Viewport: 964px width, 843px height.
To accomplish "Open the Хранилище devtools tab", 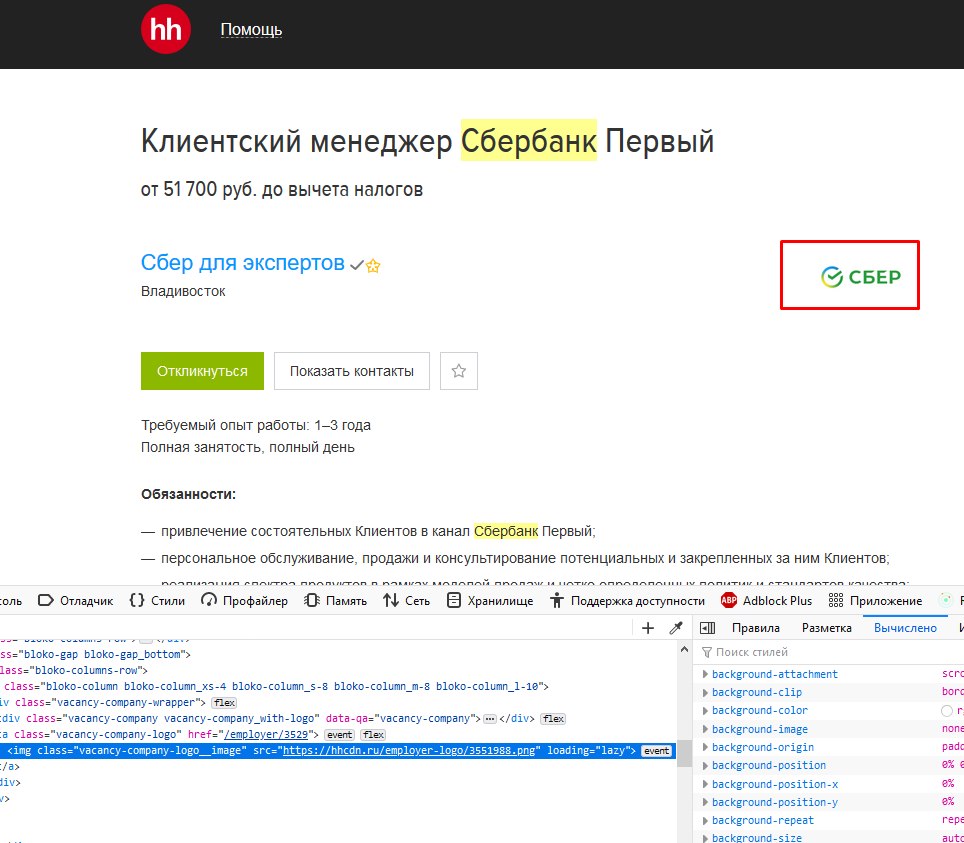I will (490, 601).
